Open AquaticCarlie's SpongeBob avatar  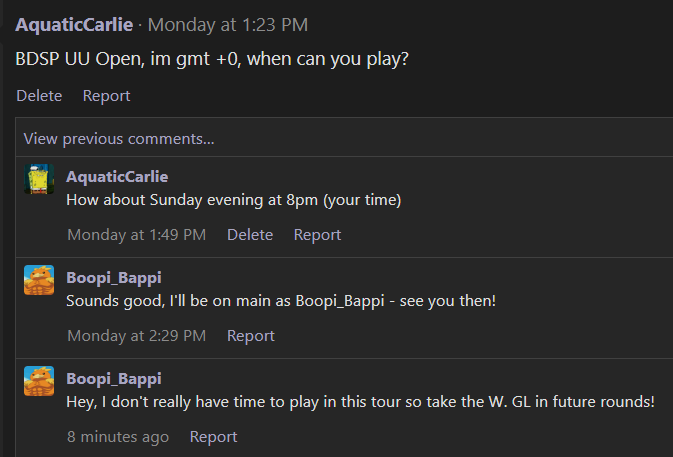pyautogui.click(x=39, y=179)
